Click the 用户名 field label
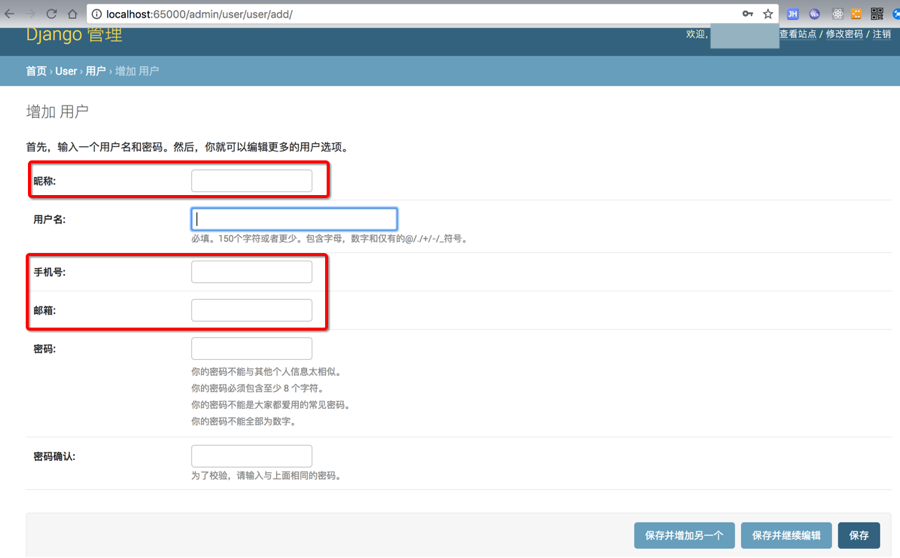This screenshot has height=558, width=900. click(49, 219)
